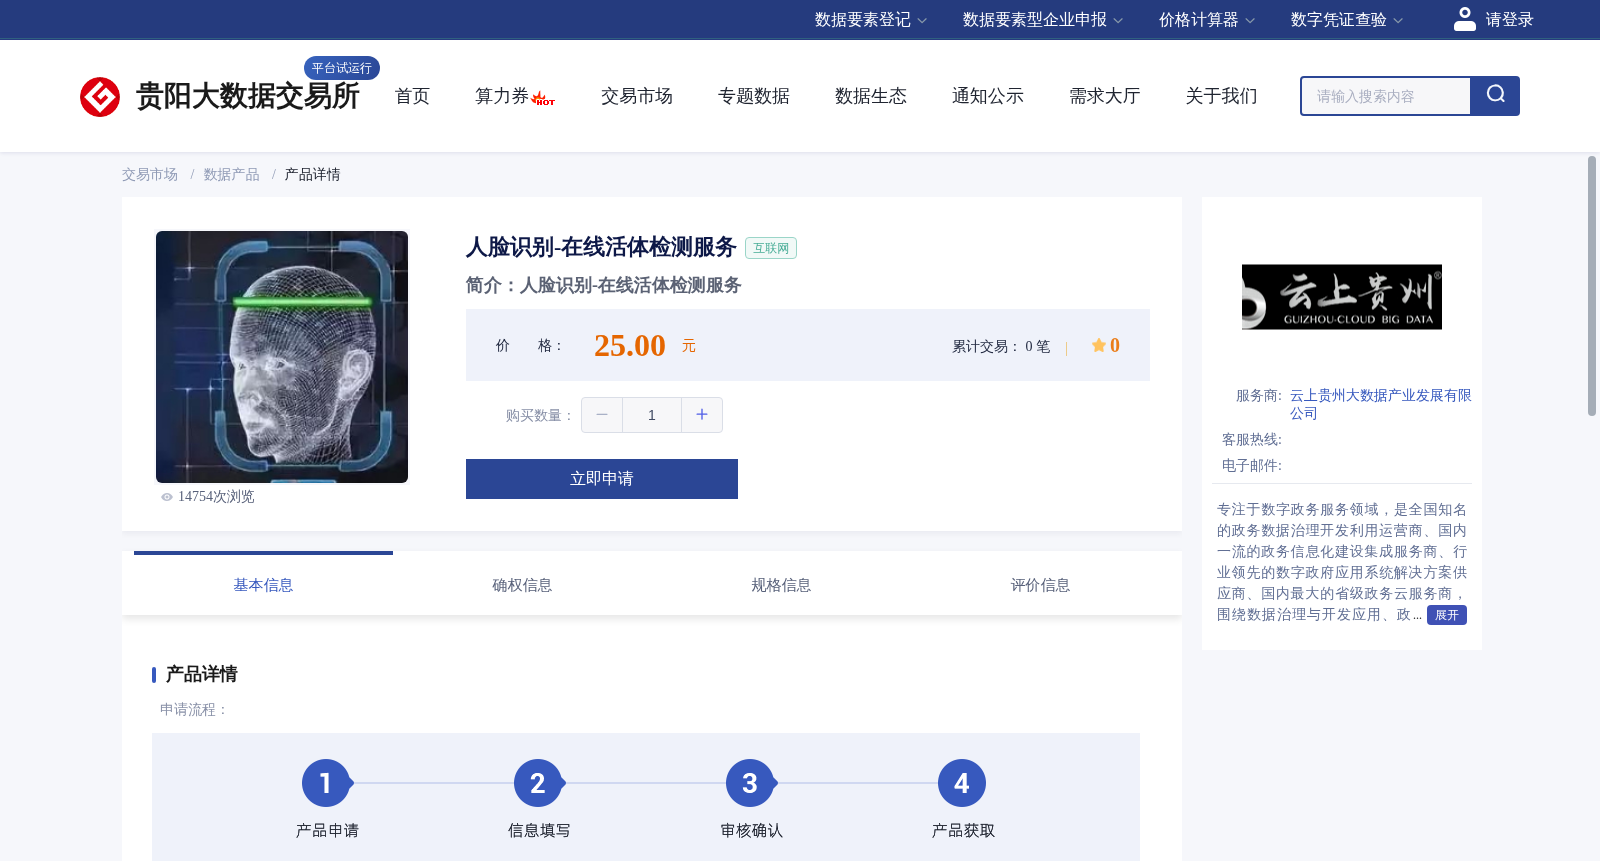Viewport: 1600px width, 861px height.
Task: Click 数据产品 in the breadcrumb
Action: pos(232,175)
